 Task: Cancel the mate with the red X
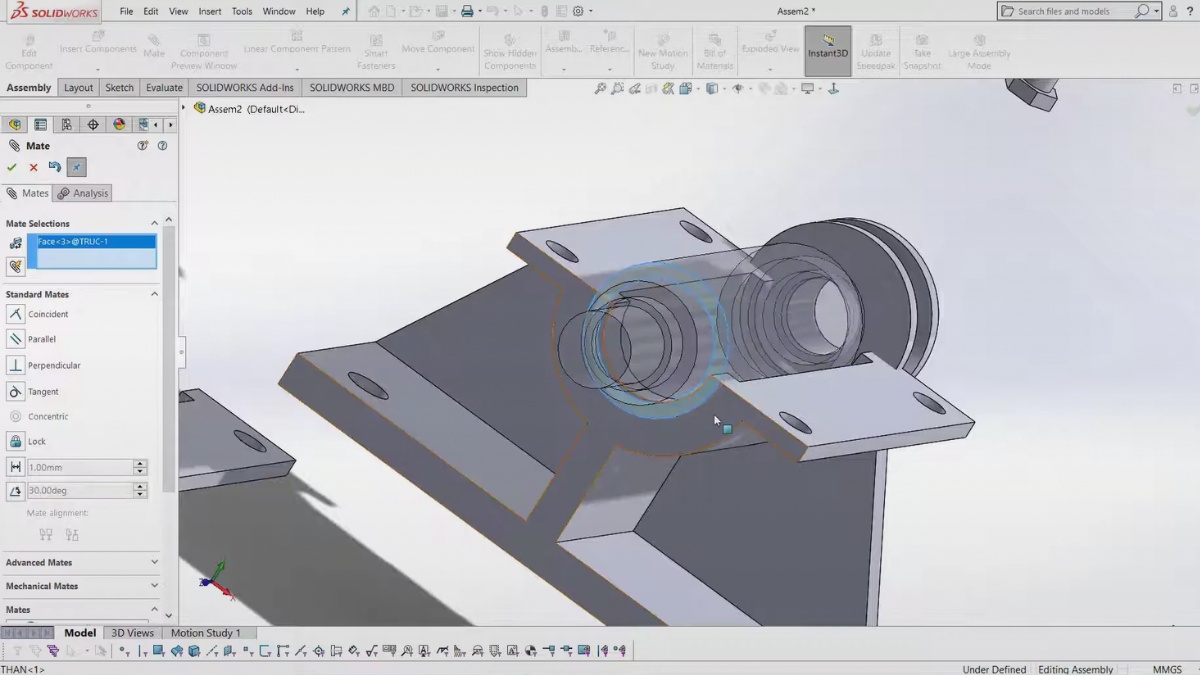(33, 167)
